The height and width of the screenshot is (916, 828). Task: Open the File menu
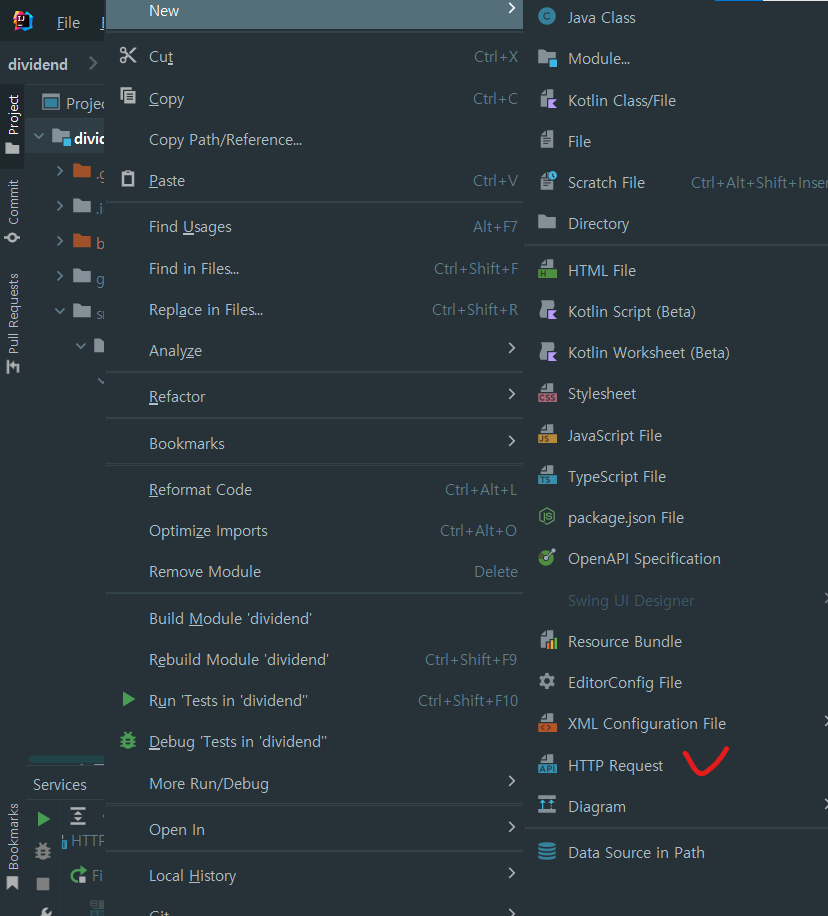67,21
